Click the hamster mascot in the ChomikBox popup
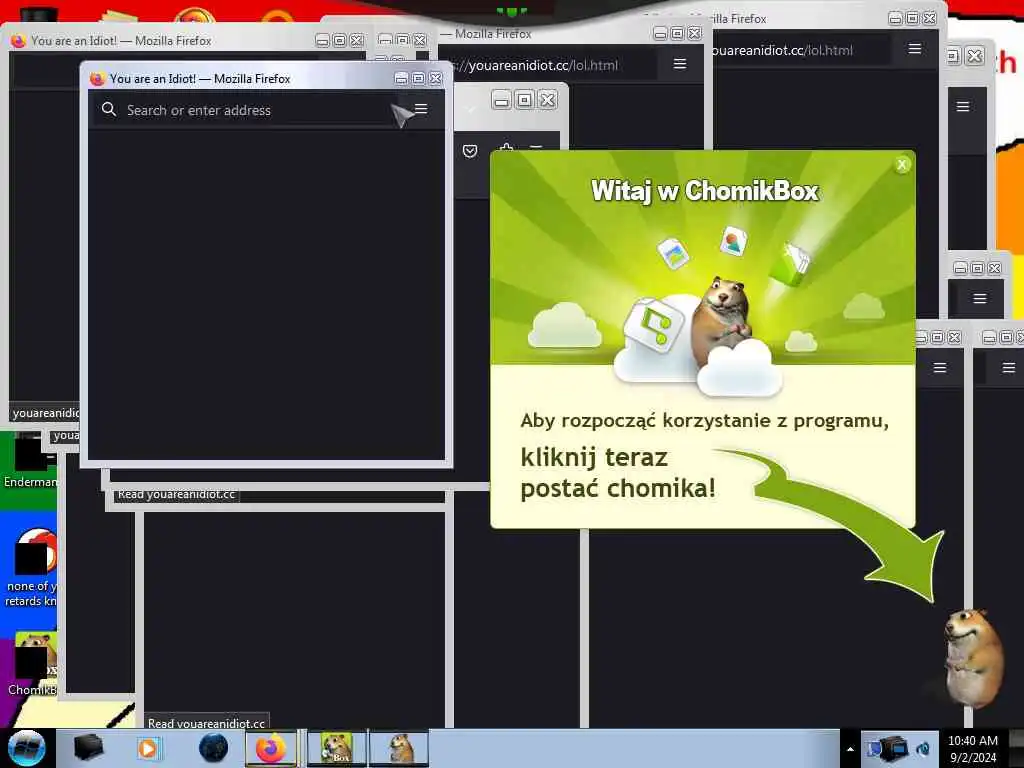Screen dimensions: 1024x768 pyautogui.click(x=720, y=320)
